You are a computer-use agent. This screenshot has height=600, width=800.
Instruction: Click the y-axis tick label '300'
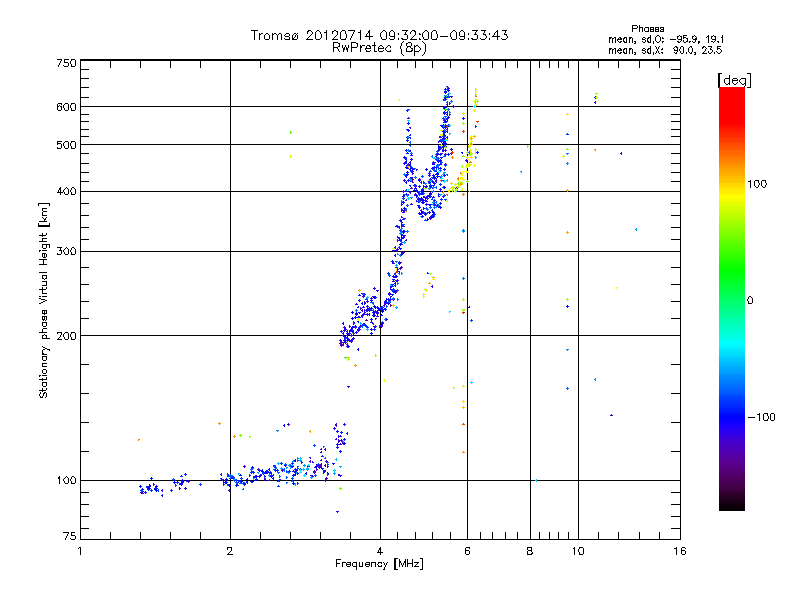[x=66, y=251]
